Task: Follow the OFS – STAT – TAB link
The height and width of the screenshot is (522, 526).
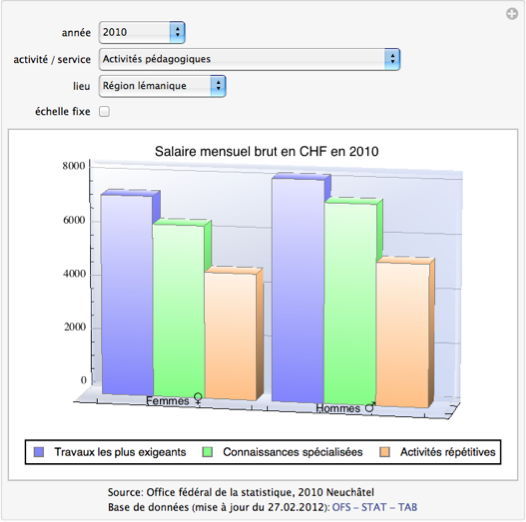Action: point(374,507)
